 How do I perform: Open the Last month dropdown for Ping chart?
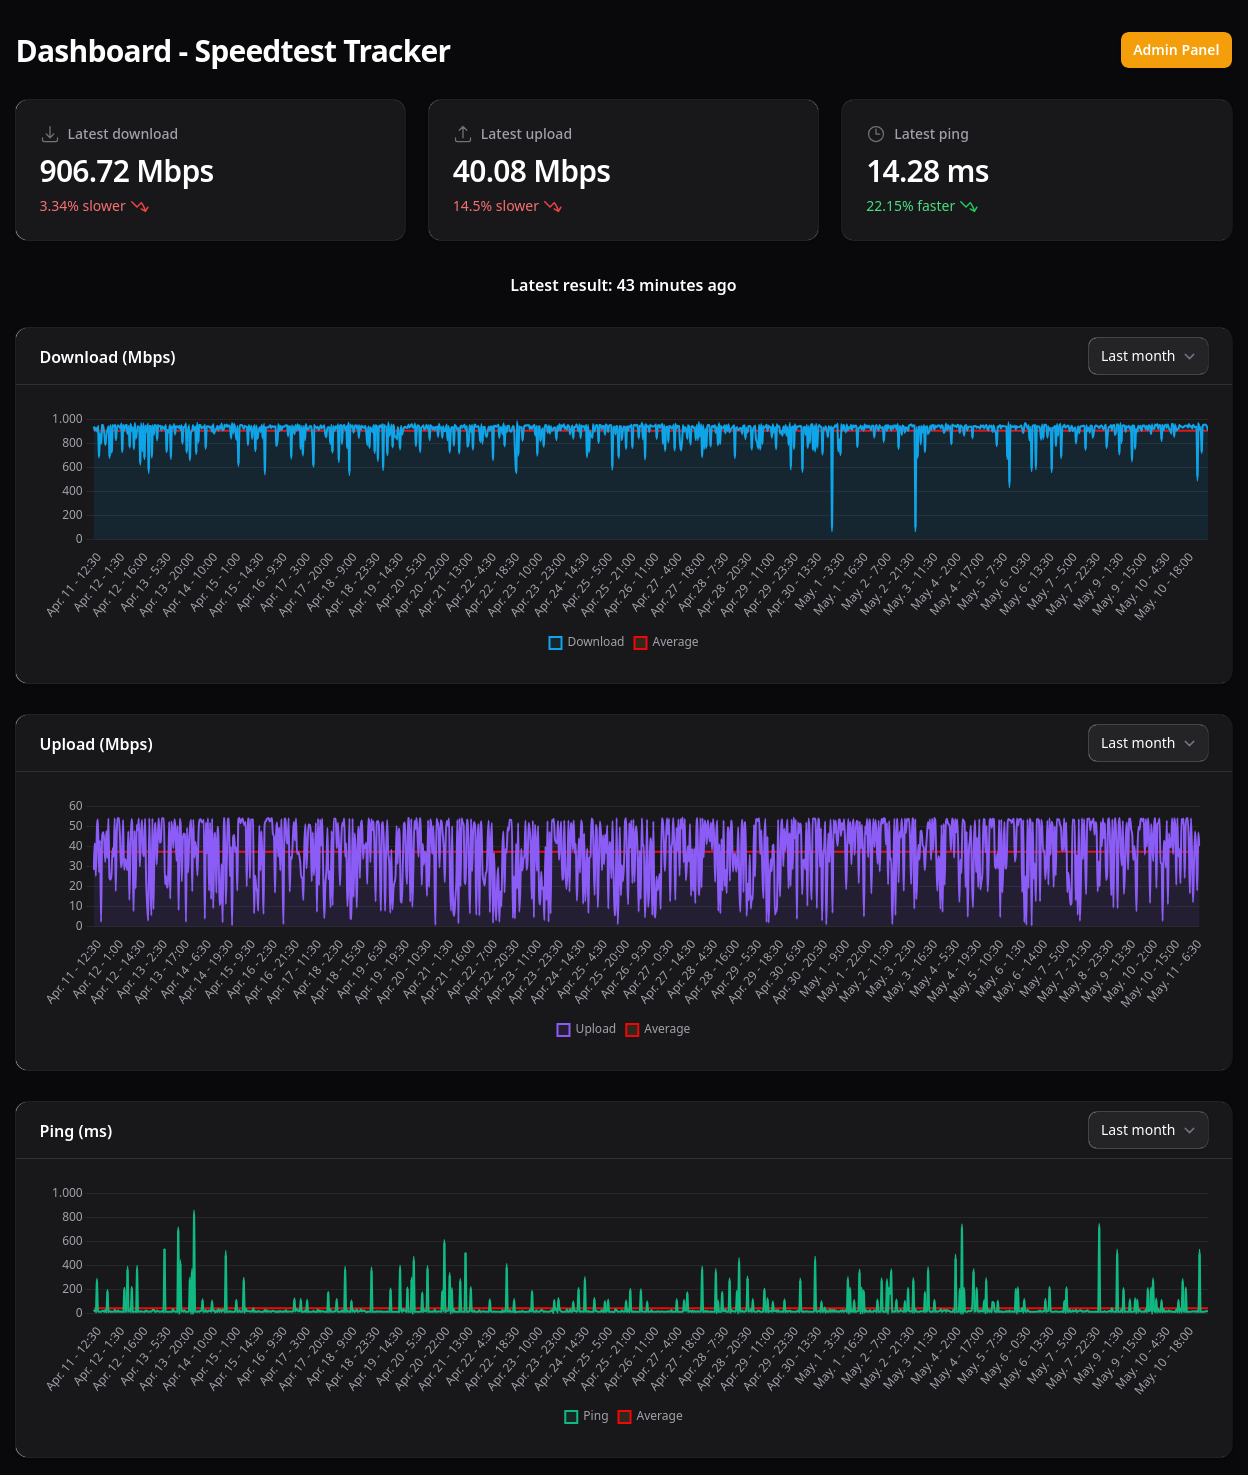(1147, 1130)
